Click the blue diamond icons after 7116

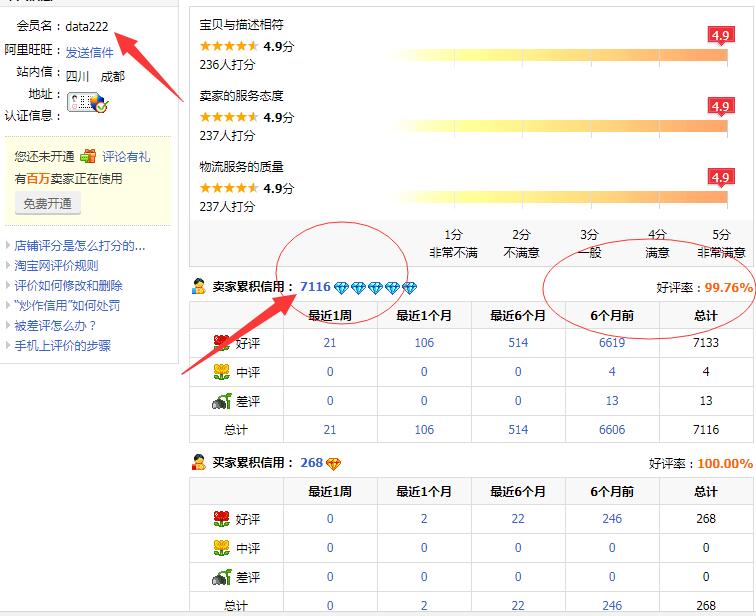[375, 288]
